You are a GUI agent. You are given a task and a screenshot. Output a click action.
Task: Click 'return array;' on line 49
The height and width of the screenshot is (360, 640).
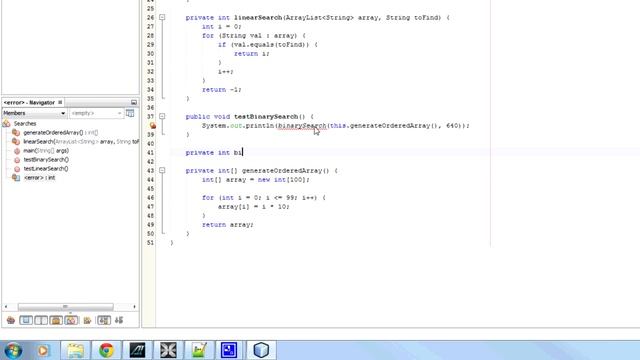coord(227,224)
